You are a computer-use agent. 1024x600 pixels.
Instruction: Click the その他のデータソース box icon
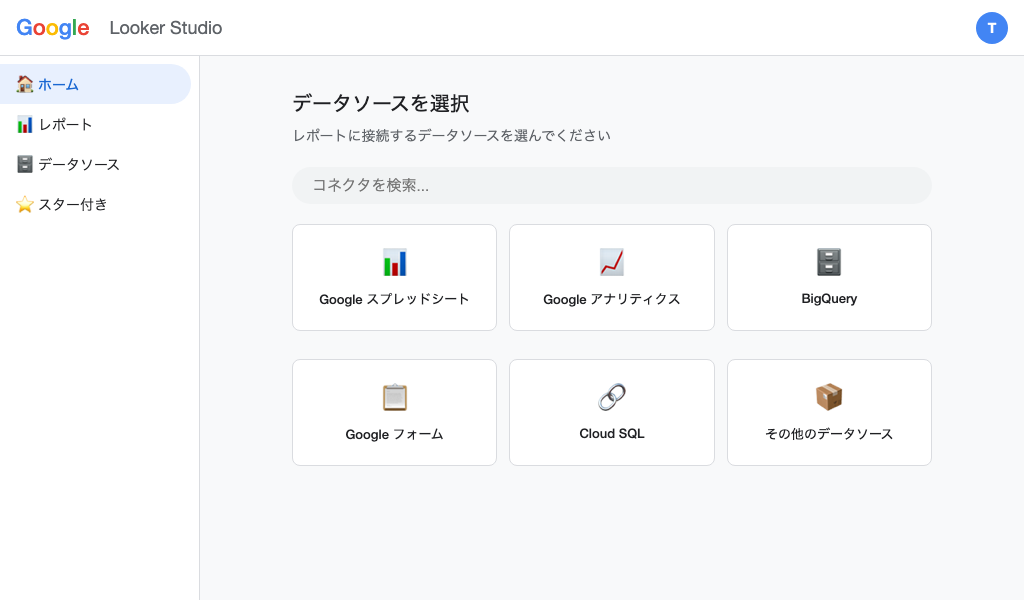pos(828,397)
